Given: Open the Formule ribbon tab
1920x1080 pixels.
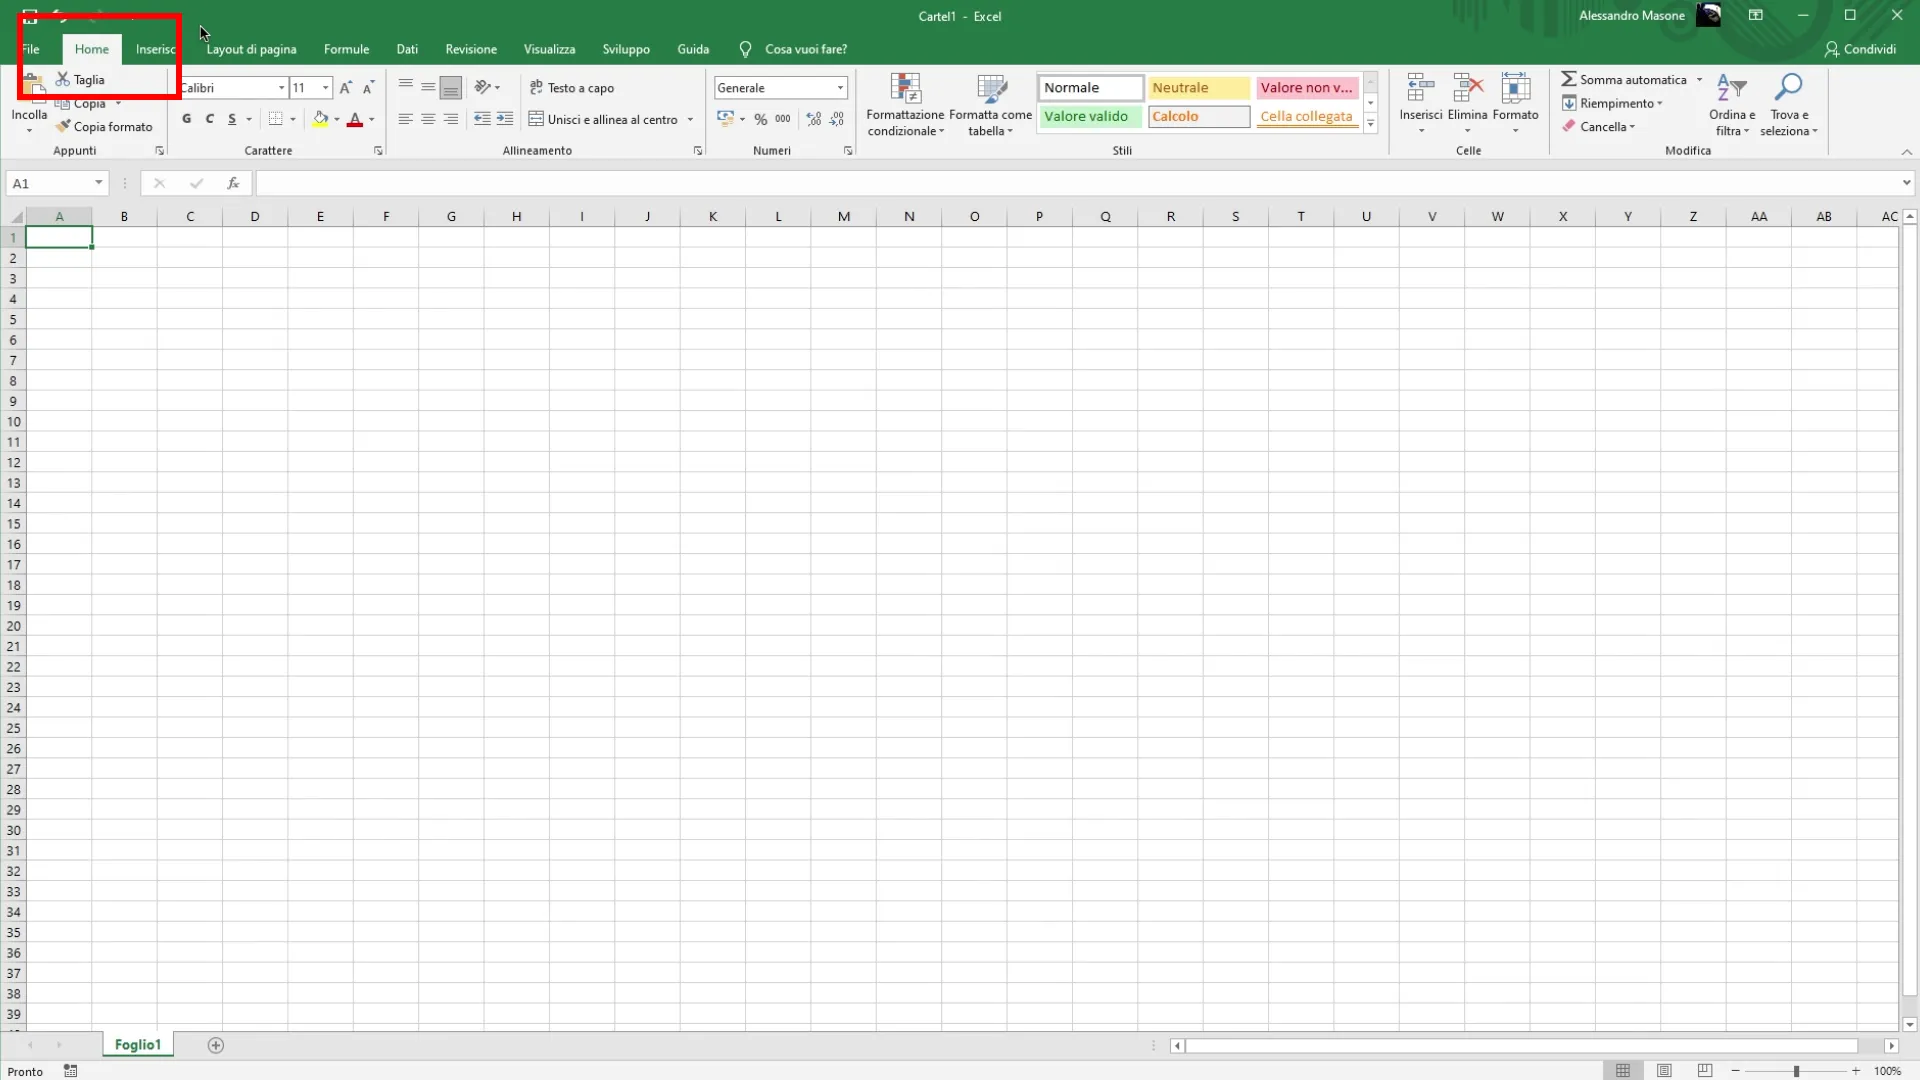Looking at the screenshot, I should tap(346, 49).
